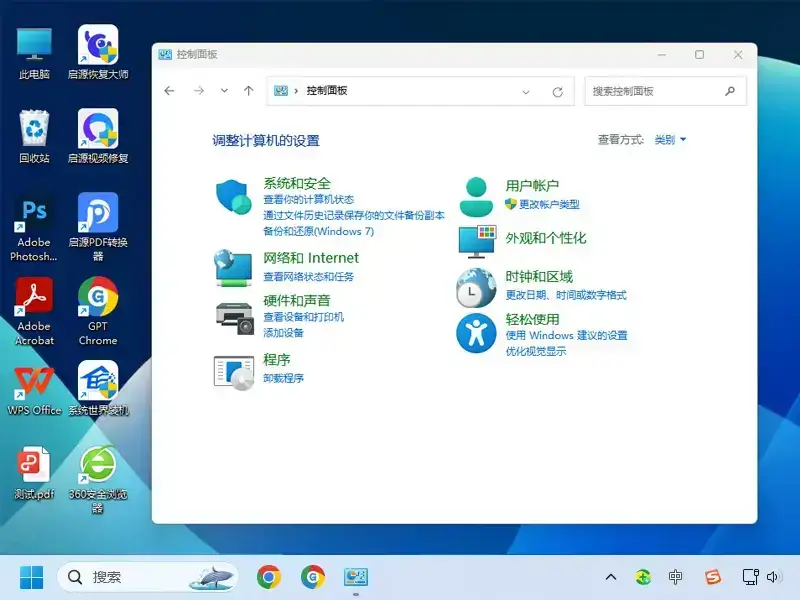Expand the address bar history dropdown arrow
800x600 pixels.
(x=527, y=91)
